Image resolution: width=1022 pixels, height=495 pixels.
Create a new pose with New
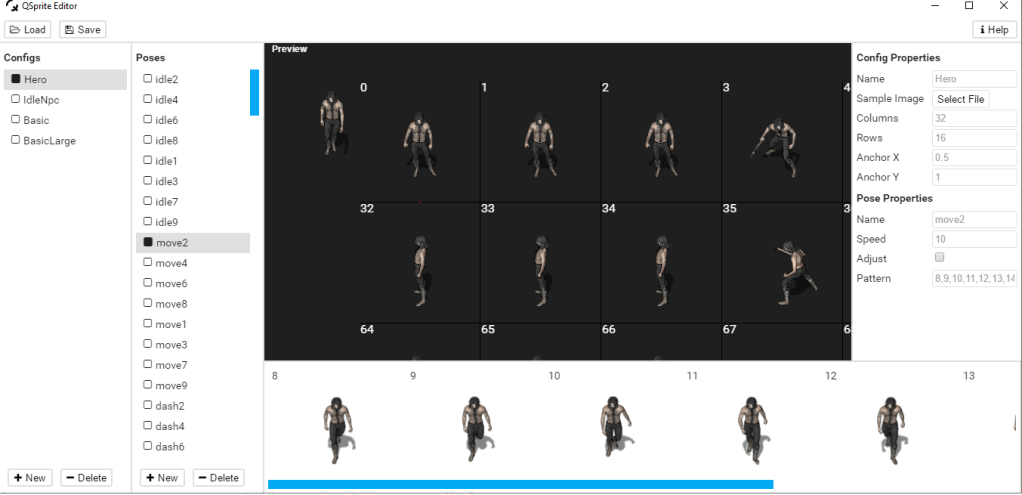click(x=161, y=478)
